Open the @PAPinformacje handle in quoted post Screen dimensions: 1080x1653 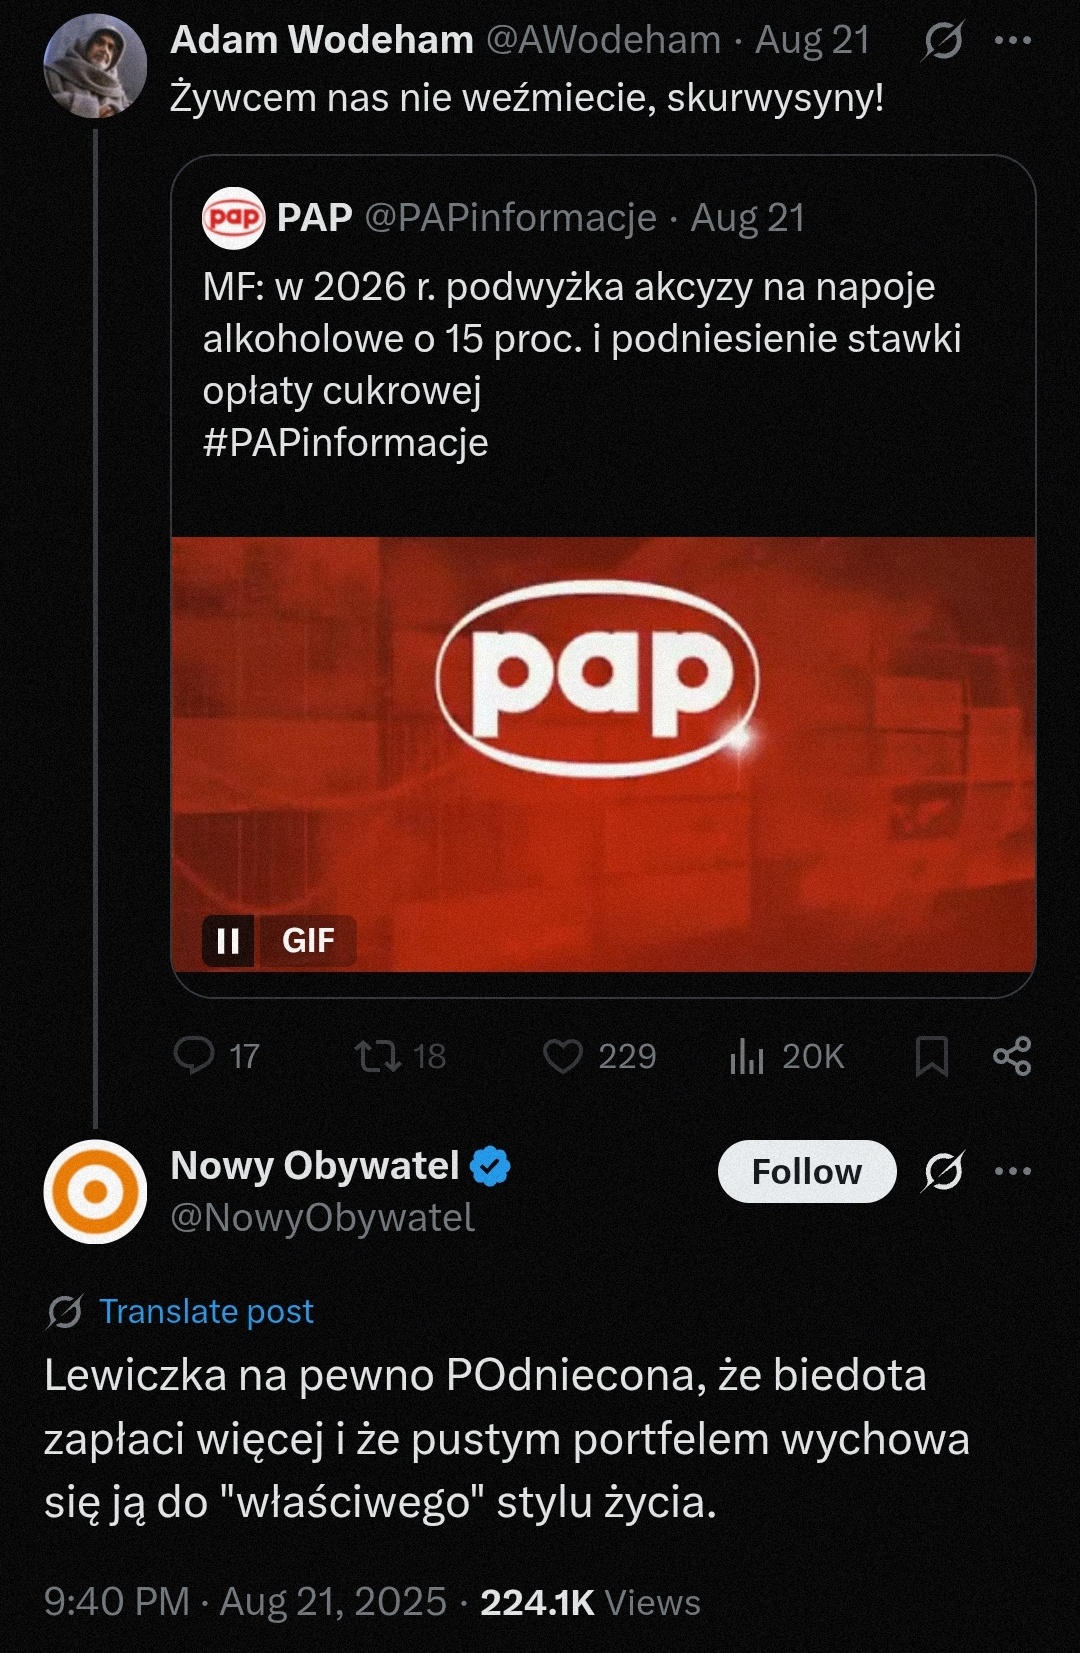coord(510,217)
